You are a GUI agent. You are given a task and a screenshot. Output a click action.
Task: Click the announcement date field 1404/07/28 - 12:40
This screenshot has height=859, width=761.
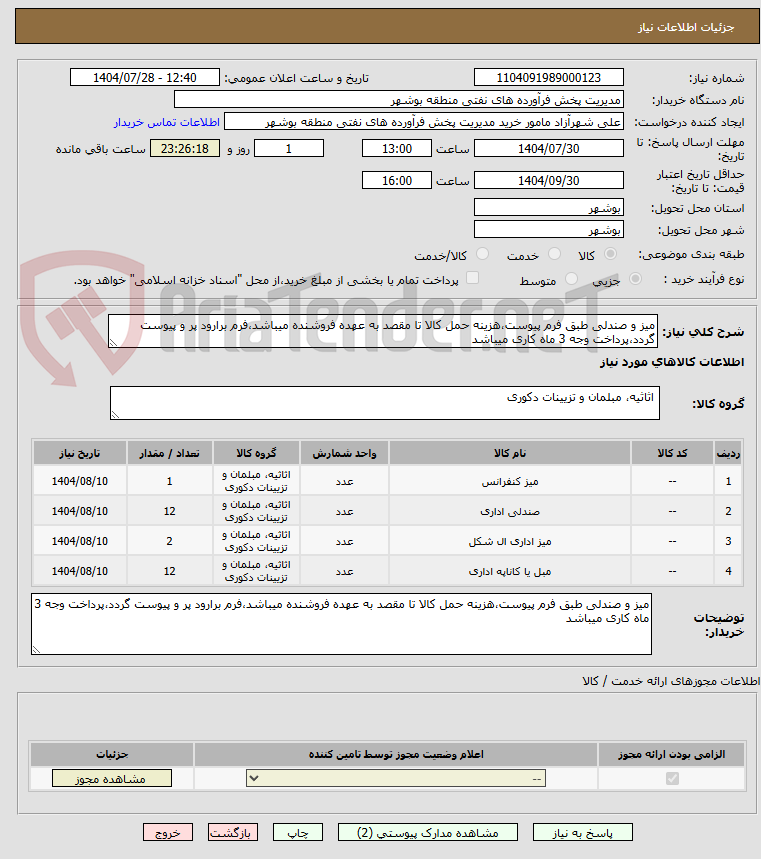coord(145,78)
